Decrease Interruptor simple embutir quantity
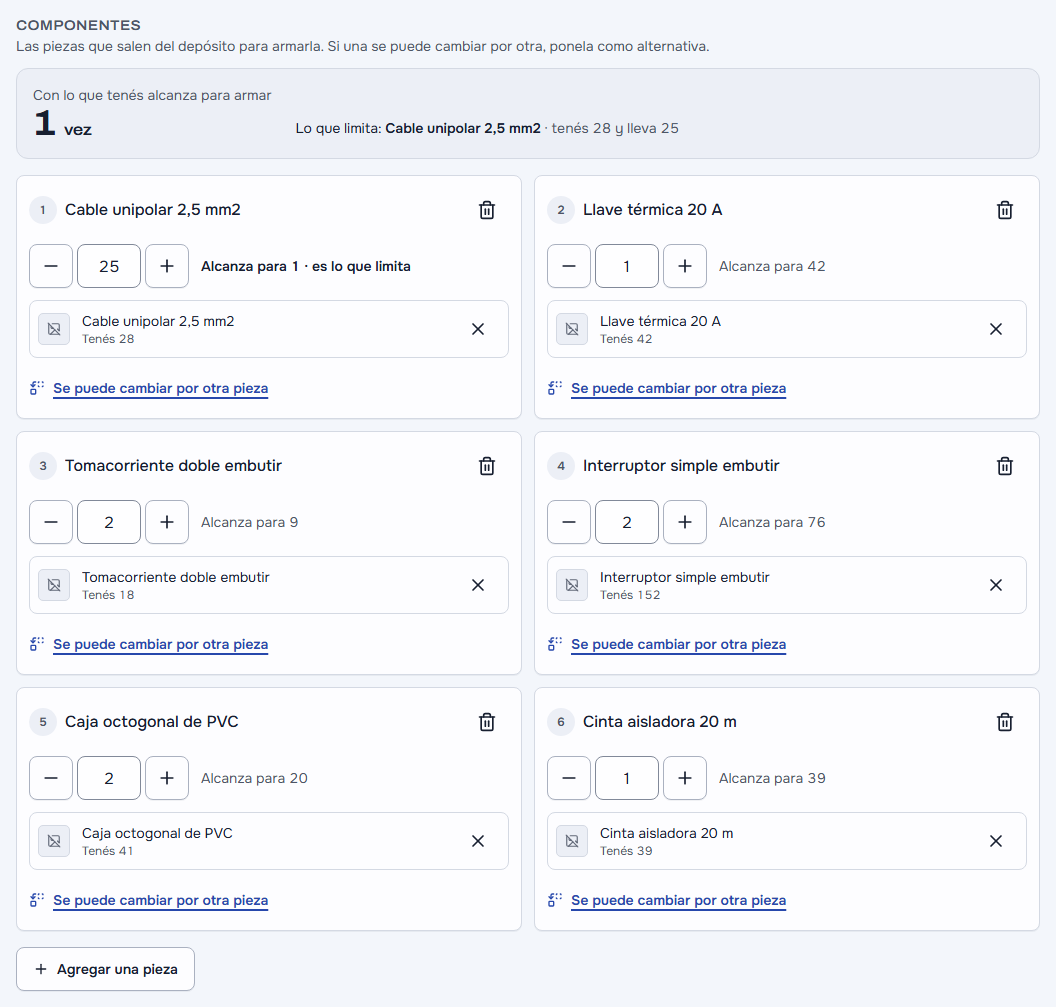Image resolution: width=1056 pixels, height=1007 pixels. click(x=569, y=522)
